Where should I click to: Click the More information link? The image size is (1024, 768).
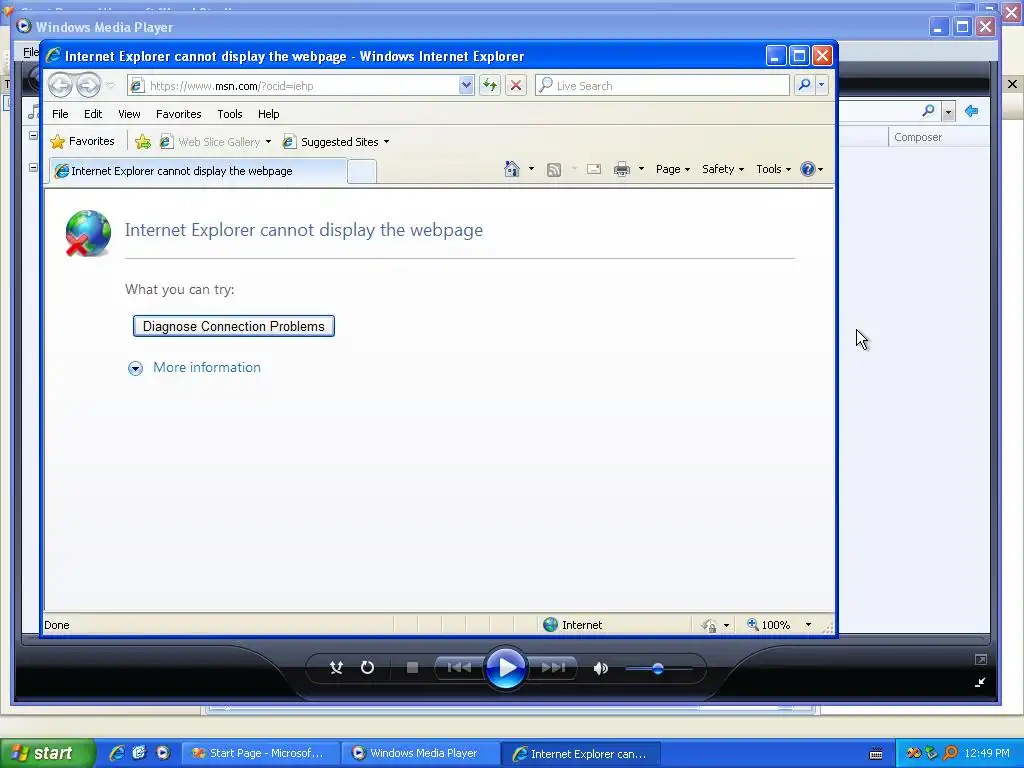[x=206, y=367]
